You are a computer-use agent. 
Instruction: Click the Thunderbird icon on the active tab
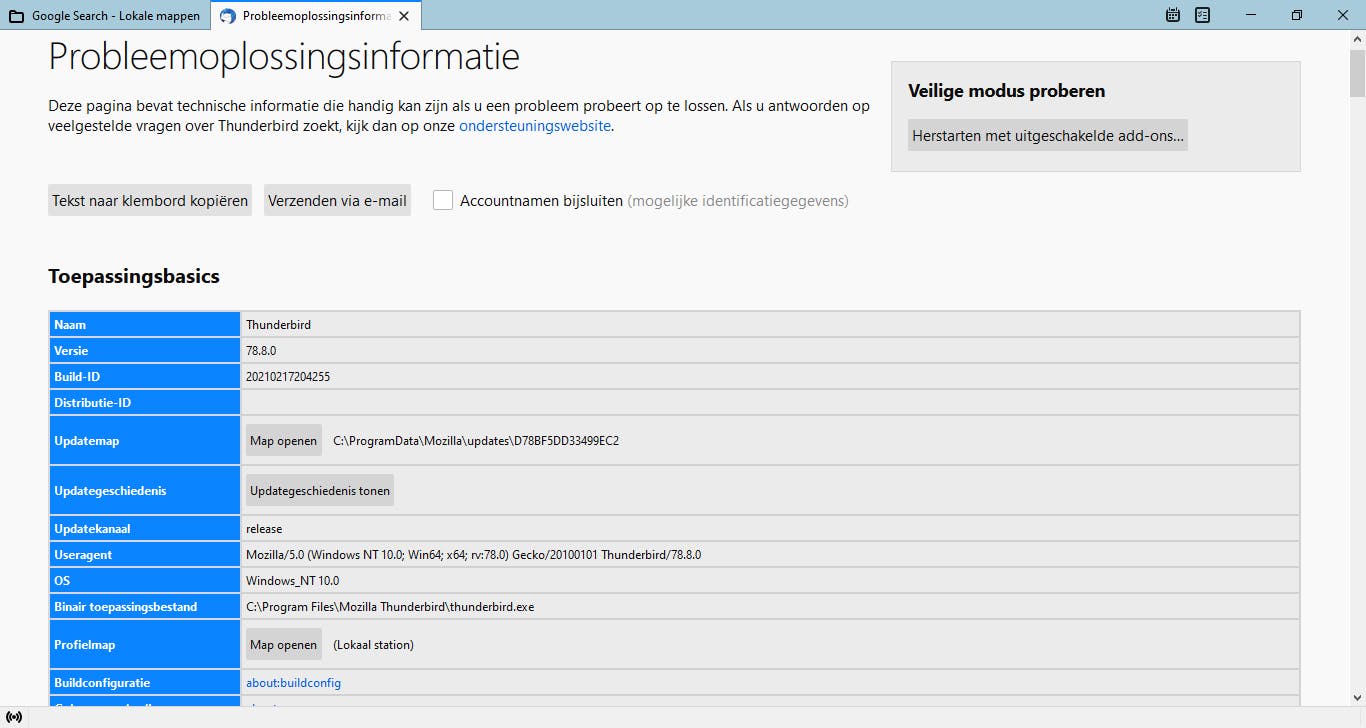pyautogui.click(x=228, y=16)
